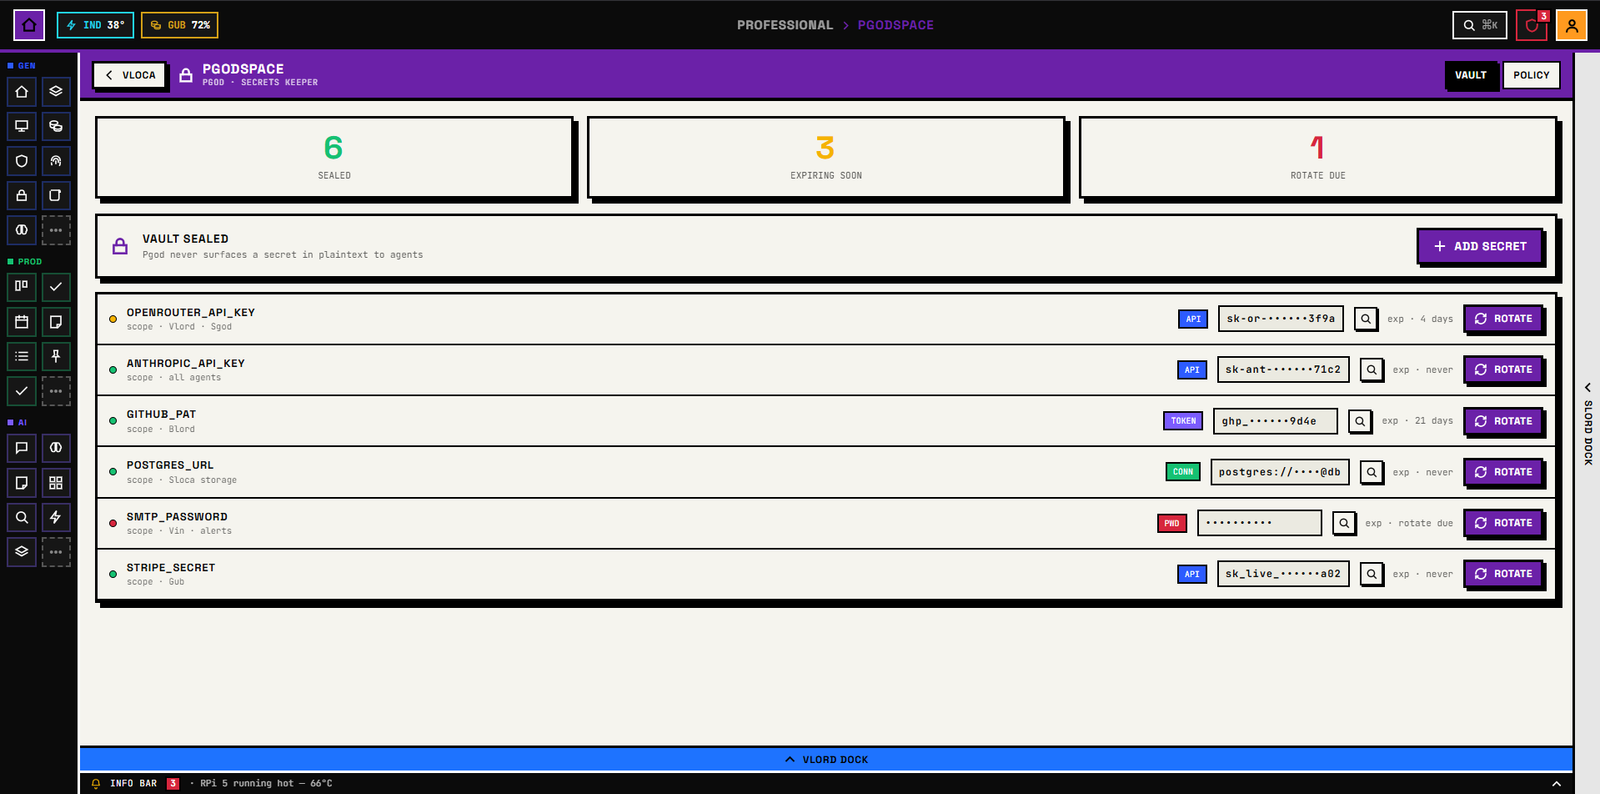Click the bell icon in the info bar
Viewport: 1600px width, 794px height.
coord(96,784)
